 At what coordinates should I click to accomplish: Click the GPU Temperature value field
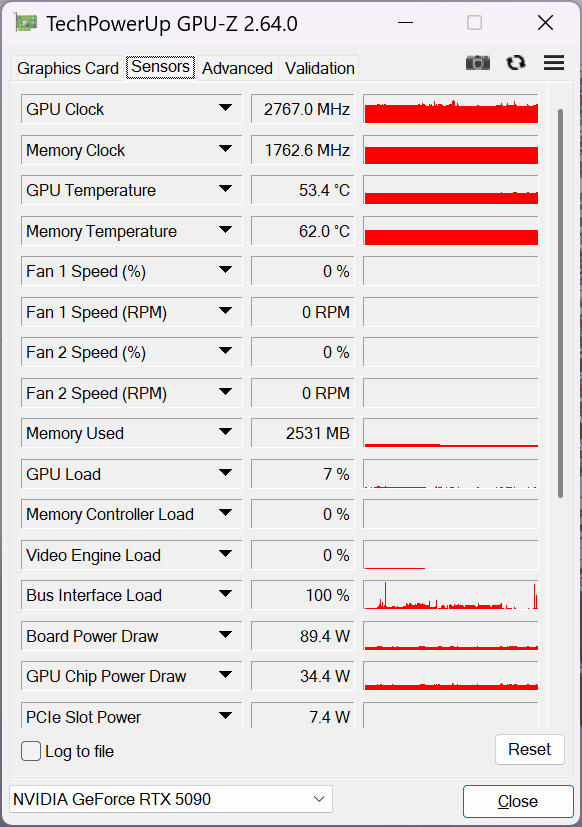pyautogui.click(x=302, y=190)
